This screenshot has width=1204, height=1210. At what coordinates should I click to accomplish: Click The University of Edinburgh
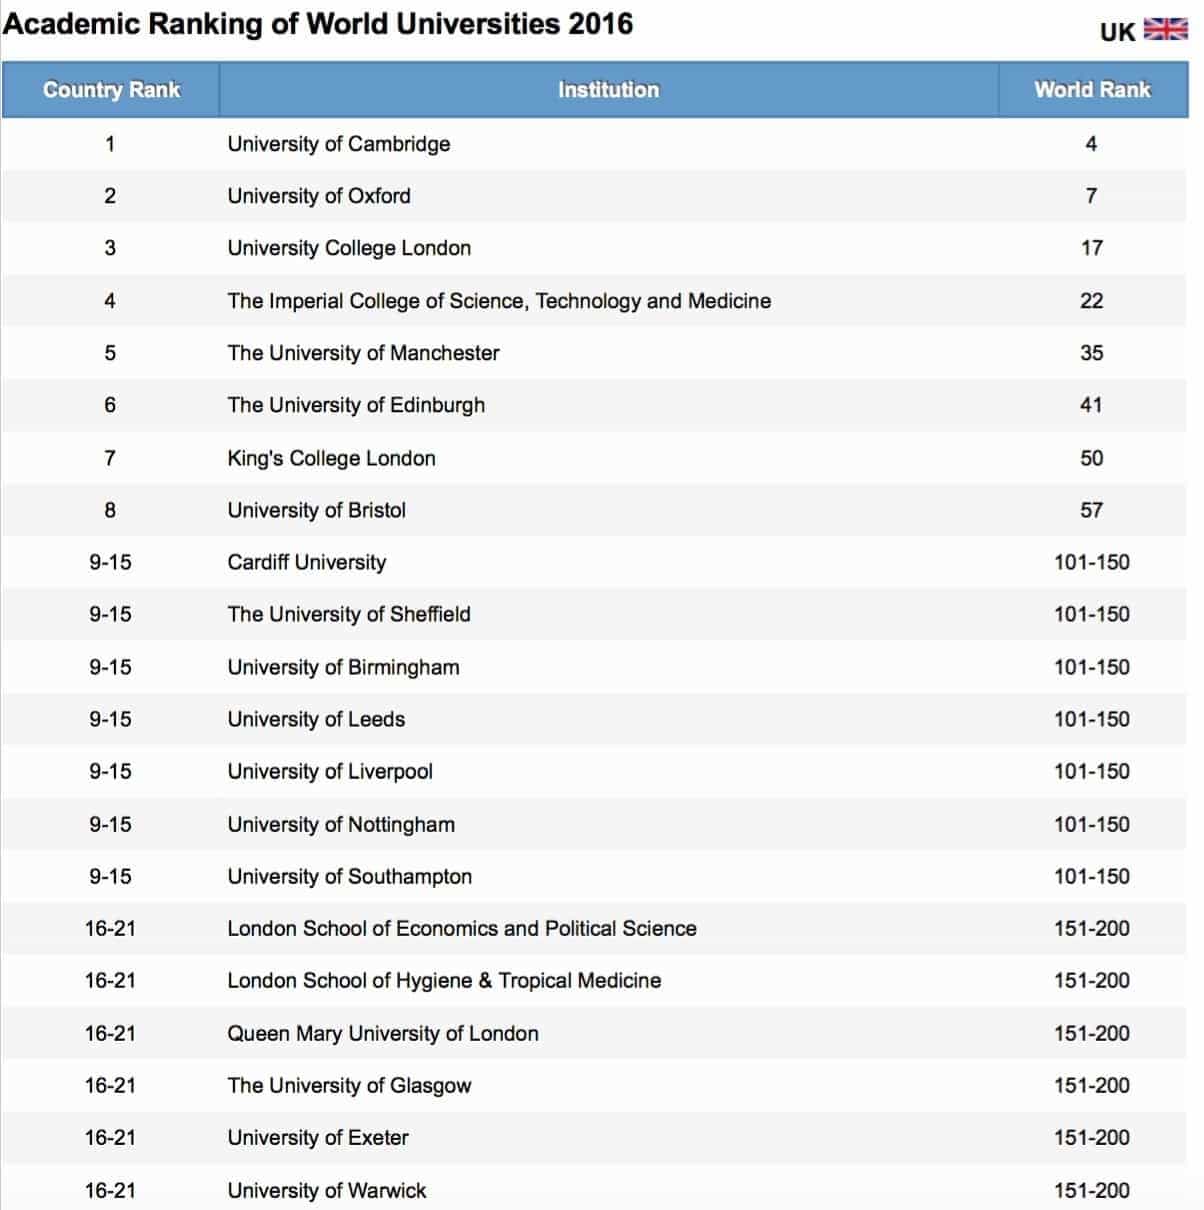click(x=355, y=405)
